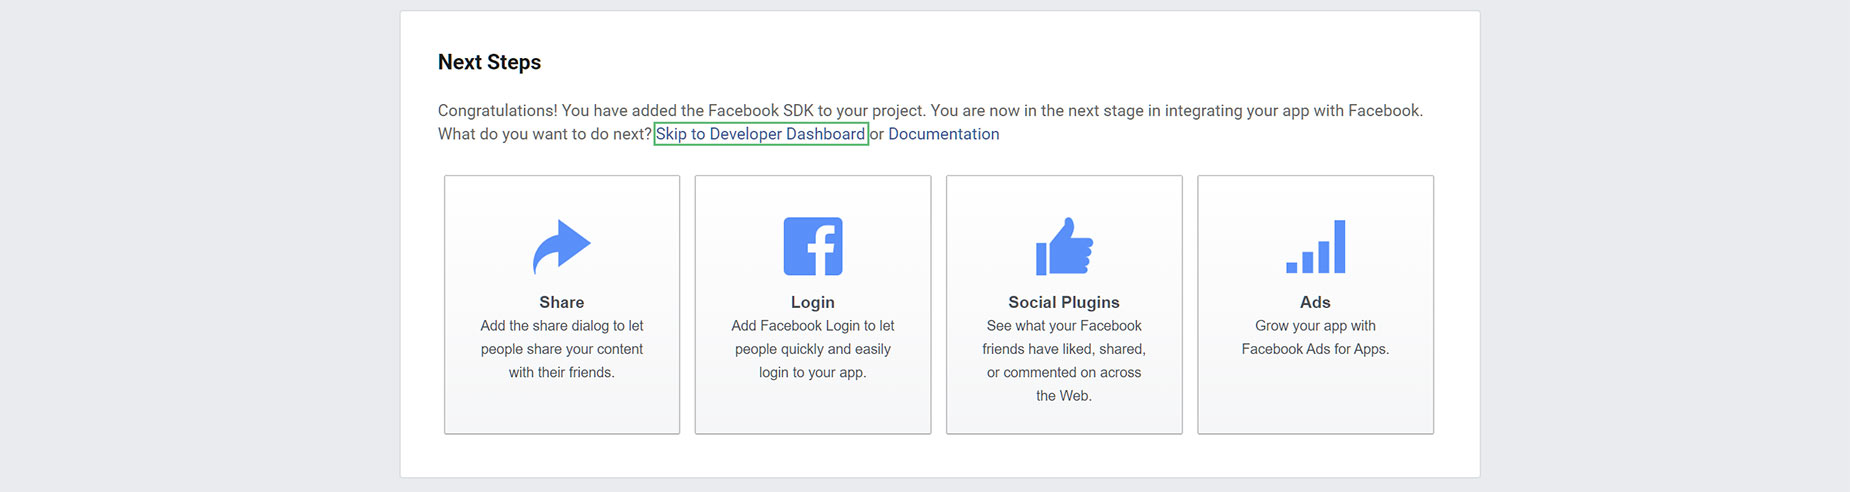Select the Ads card title

1315,302
